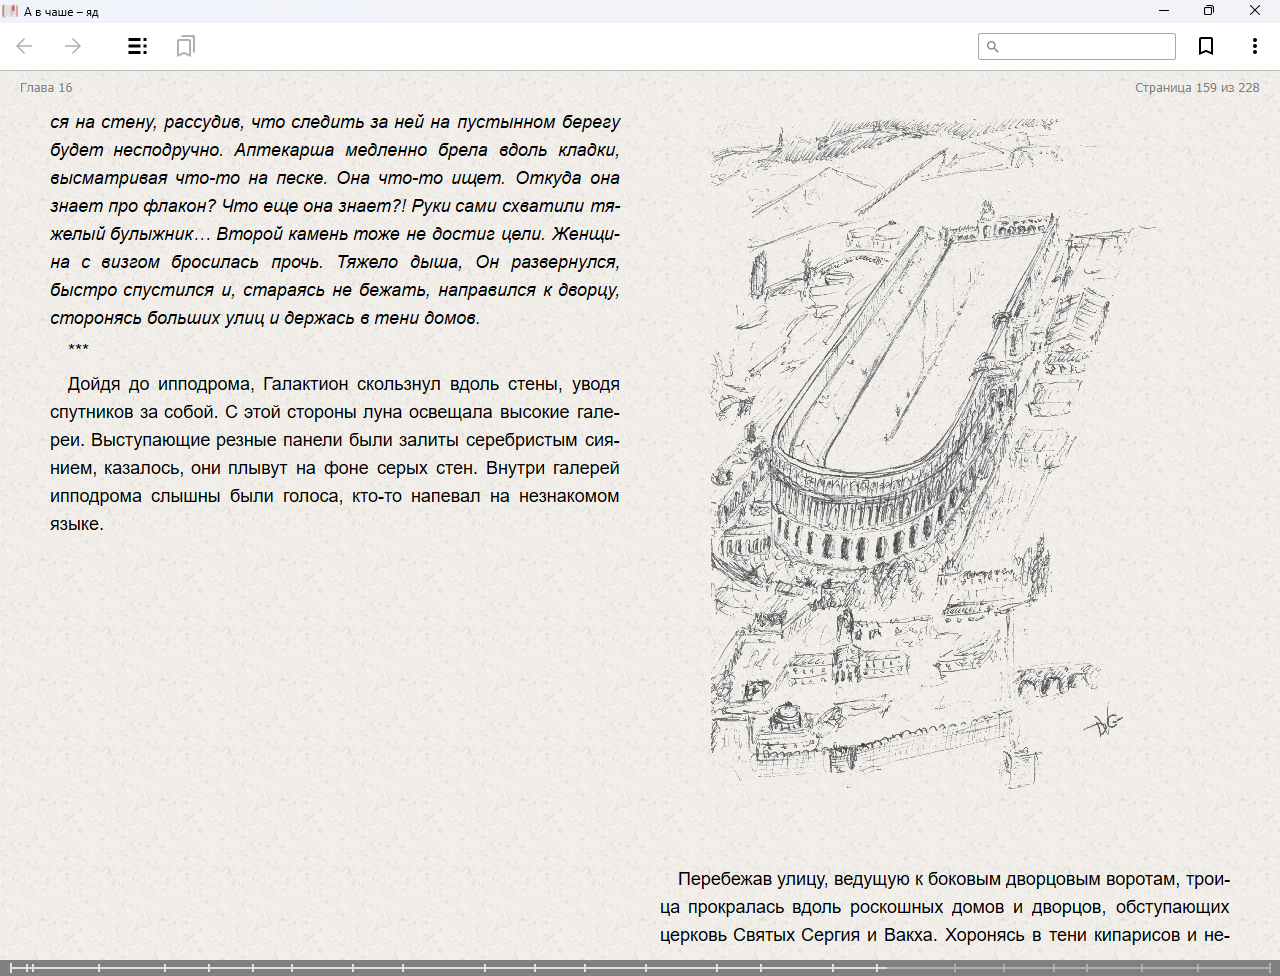
Task: Select the hippodrome sketch illustration
Action: click(x=910, y=450)
